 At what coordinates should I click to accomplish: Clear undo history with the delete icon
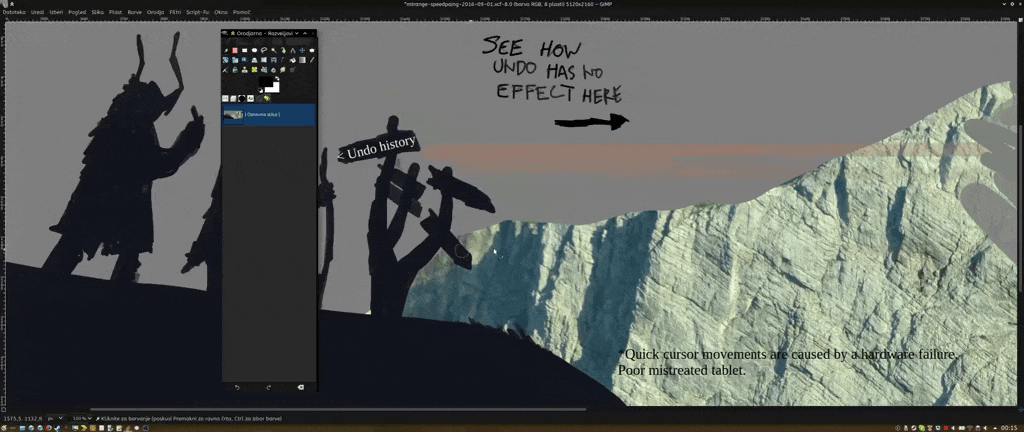tap(300, 386)
